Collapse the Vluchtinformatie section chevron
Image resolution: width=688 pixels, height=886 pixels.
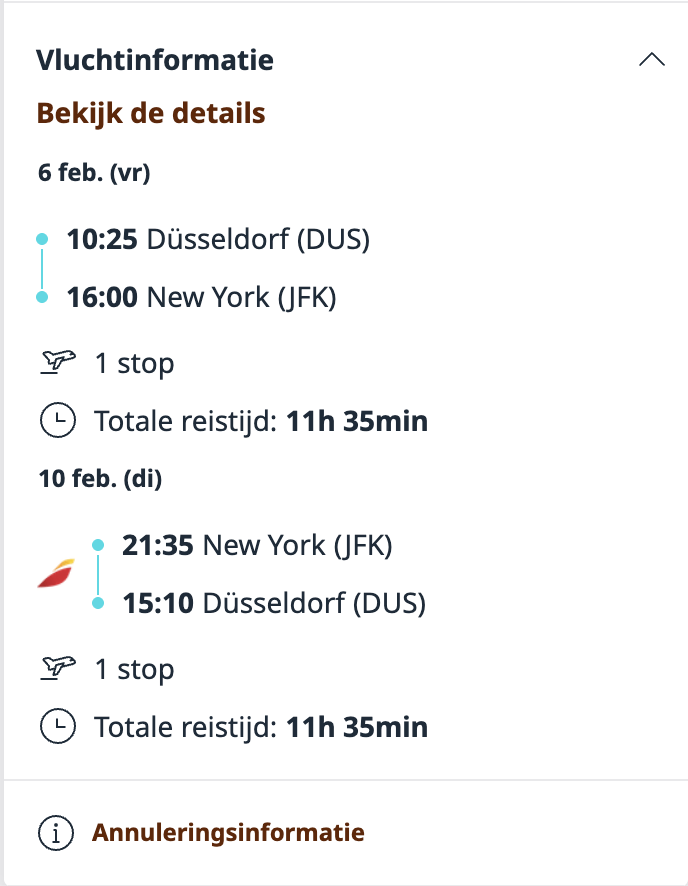pyautogui.click(x=651, y=60)
